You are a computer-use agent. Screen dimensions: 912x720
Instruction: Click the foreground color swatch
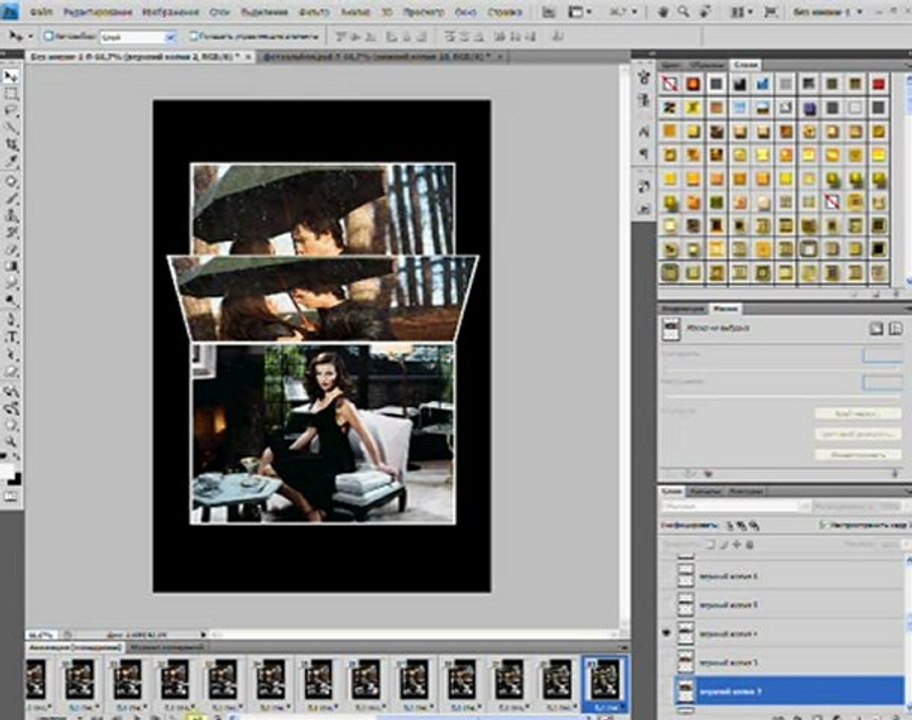click(x=6, y=470)
